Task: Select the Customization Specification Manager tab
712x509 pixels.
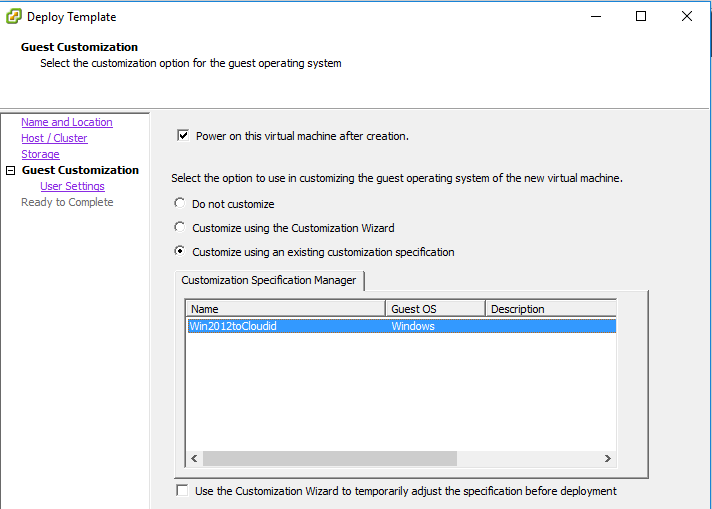Action: pos(269,280)
